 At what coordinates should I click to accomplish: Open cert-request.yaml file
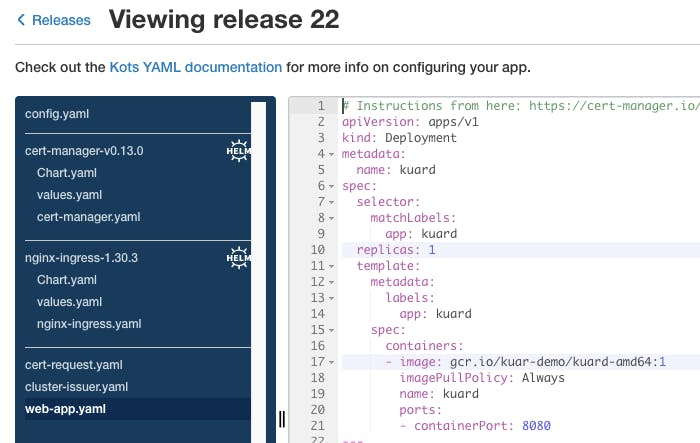click(74, 365)
